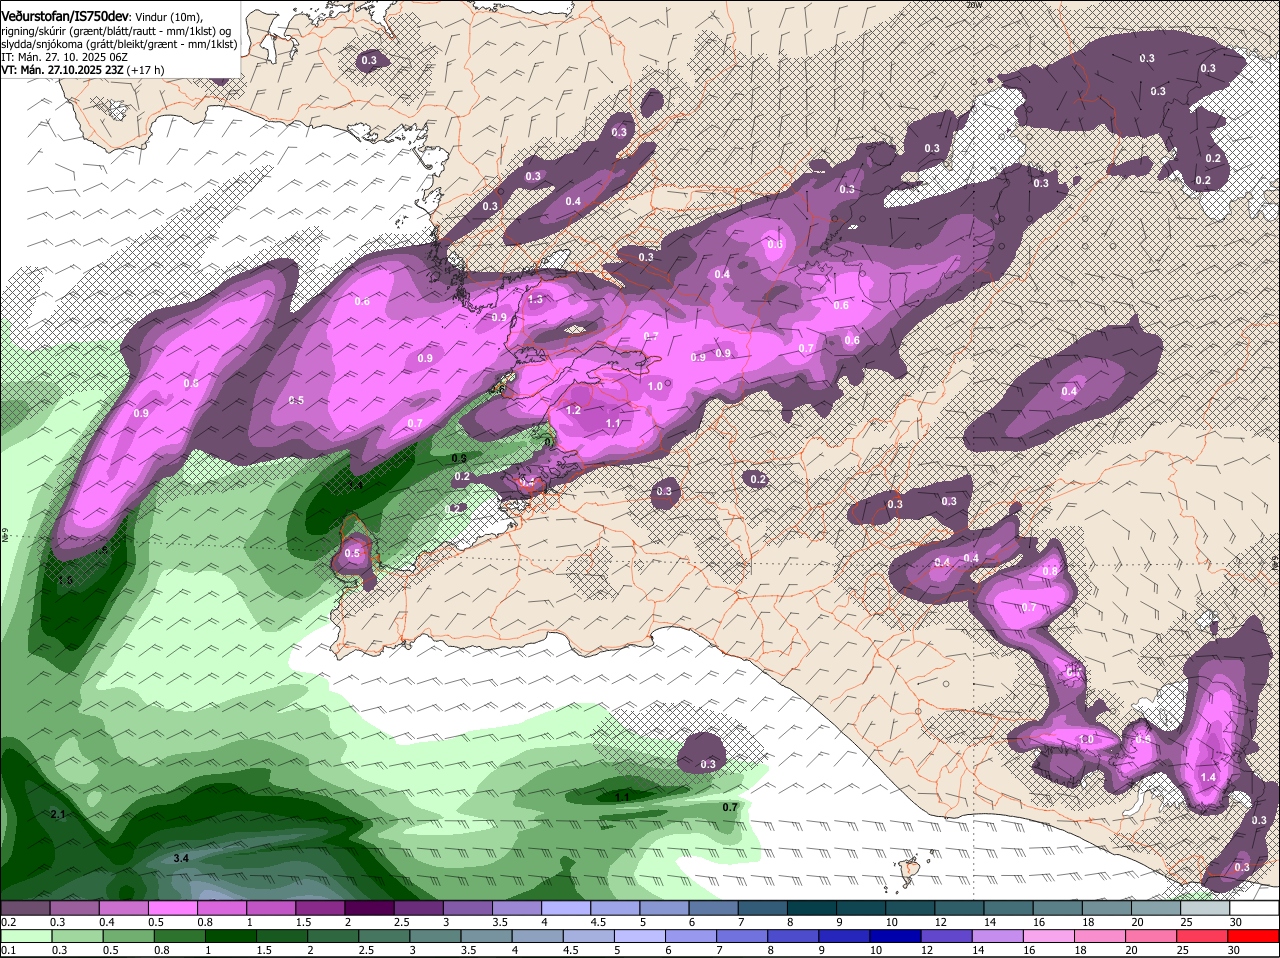This screenshot has height=958, width=1280.
Task: Click the 1.3 snowfall value on the map
Action: [535, 299]
